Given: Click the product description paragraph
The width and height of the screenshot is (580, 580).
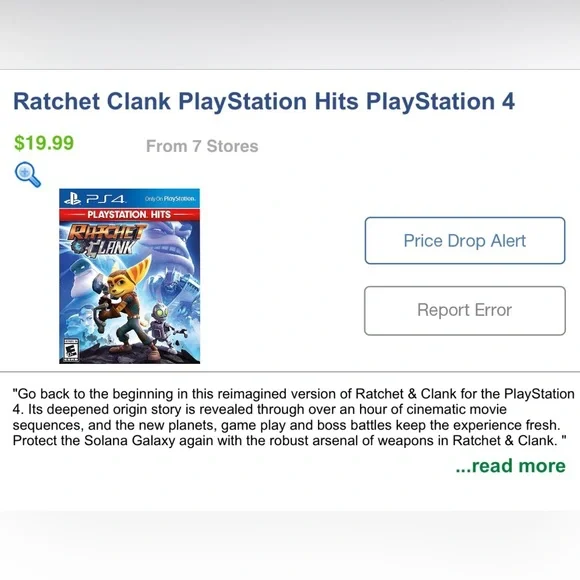Looking at the screenshot, I should 293,417.
